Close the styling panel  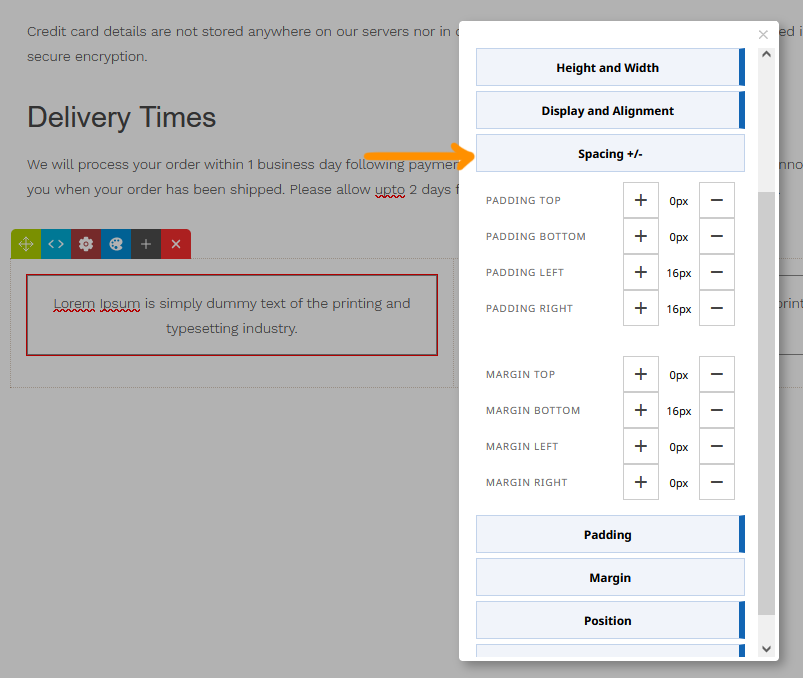click(763, 35)
